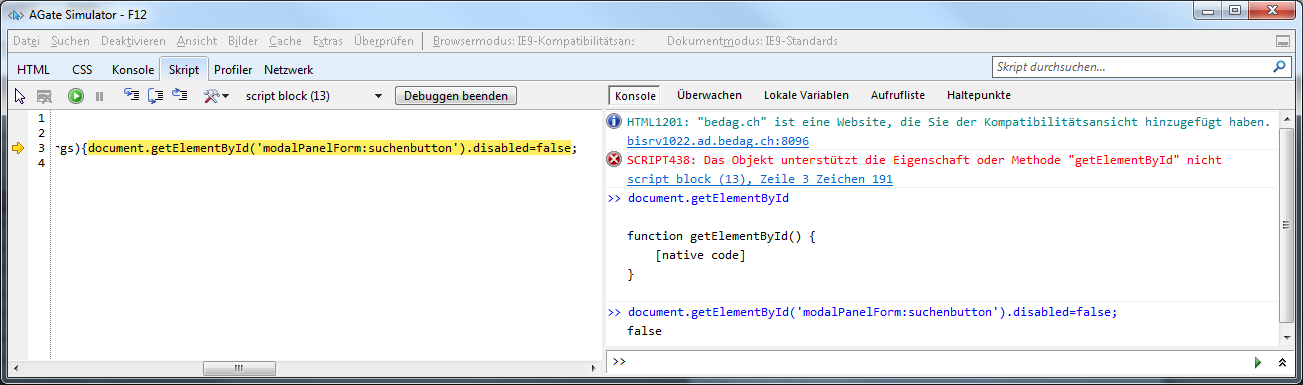Change Dokumentmodus IE9-Standards setting

[x=752, y=41]
